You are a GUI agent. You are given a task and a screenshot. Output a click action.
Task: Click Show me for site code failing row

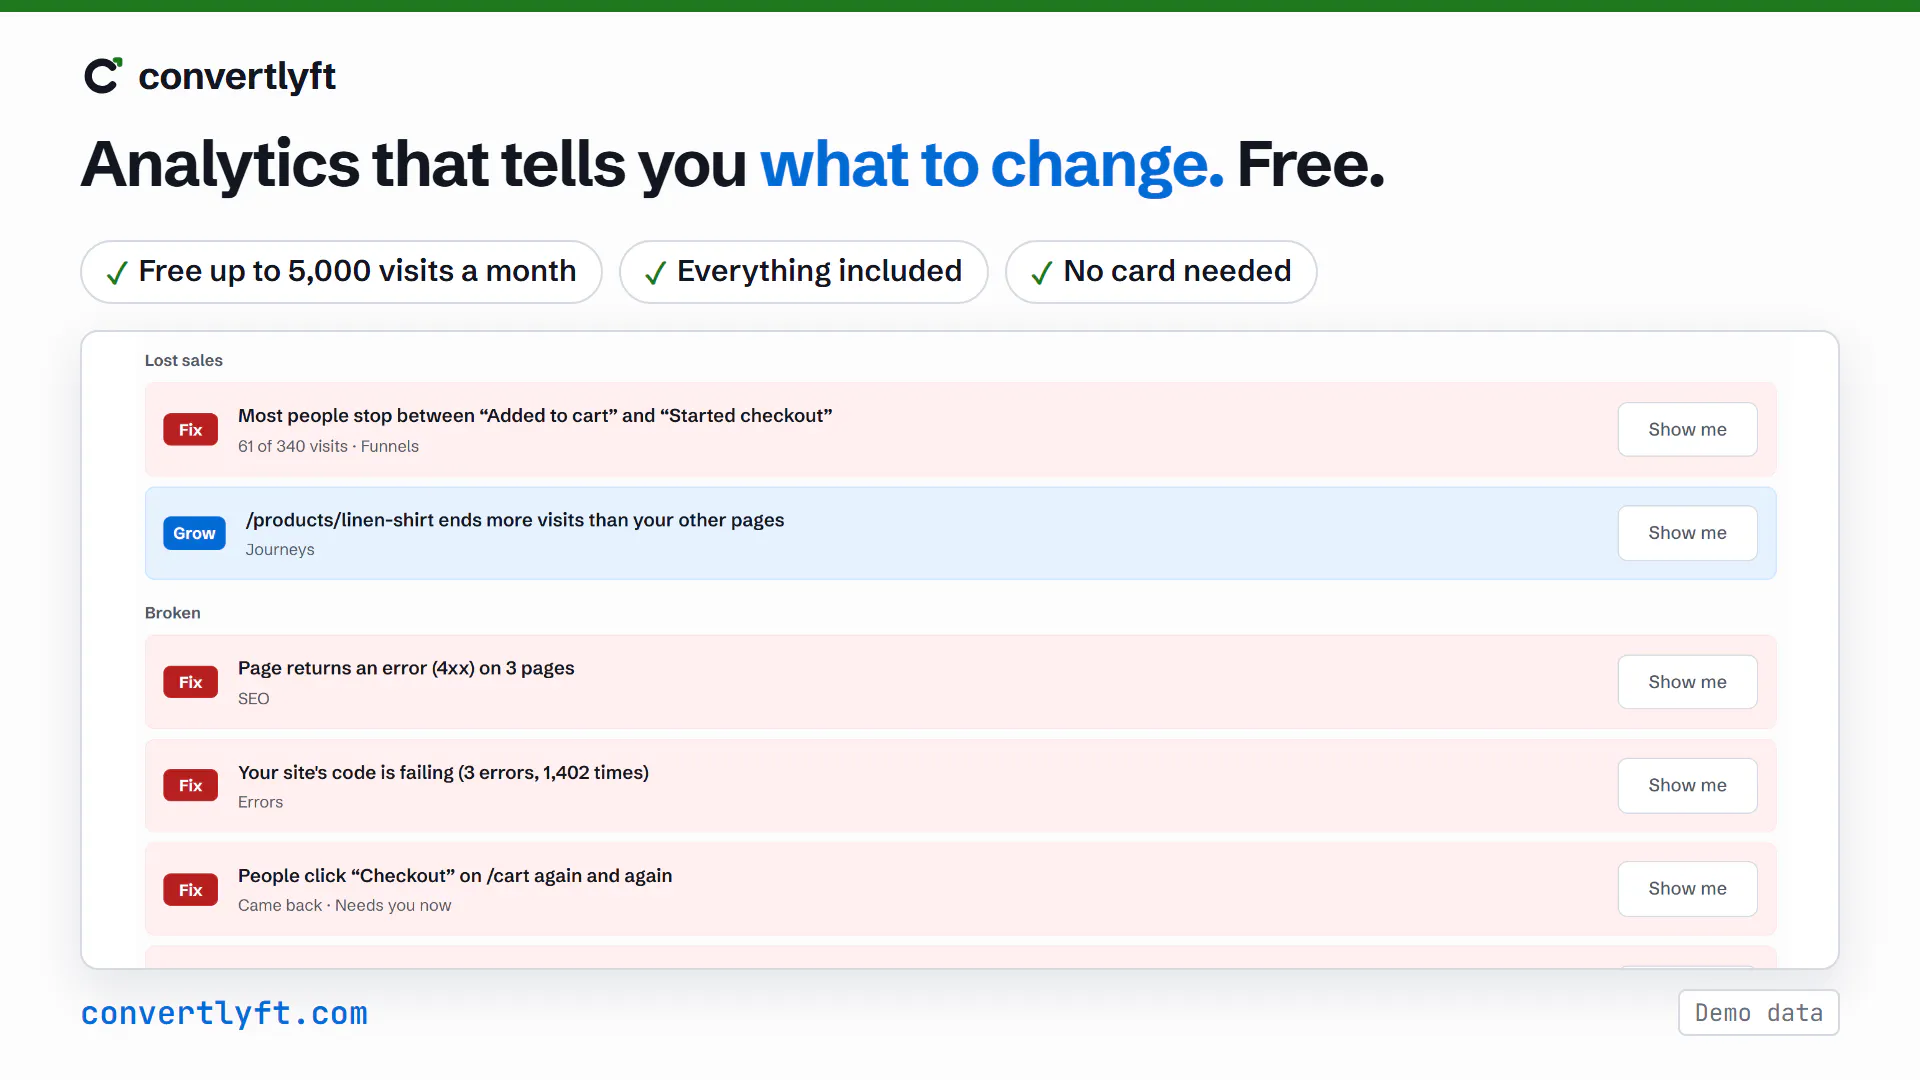1687,785
